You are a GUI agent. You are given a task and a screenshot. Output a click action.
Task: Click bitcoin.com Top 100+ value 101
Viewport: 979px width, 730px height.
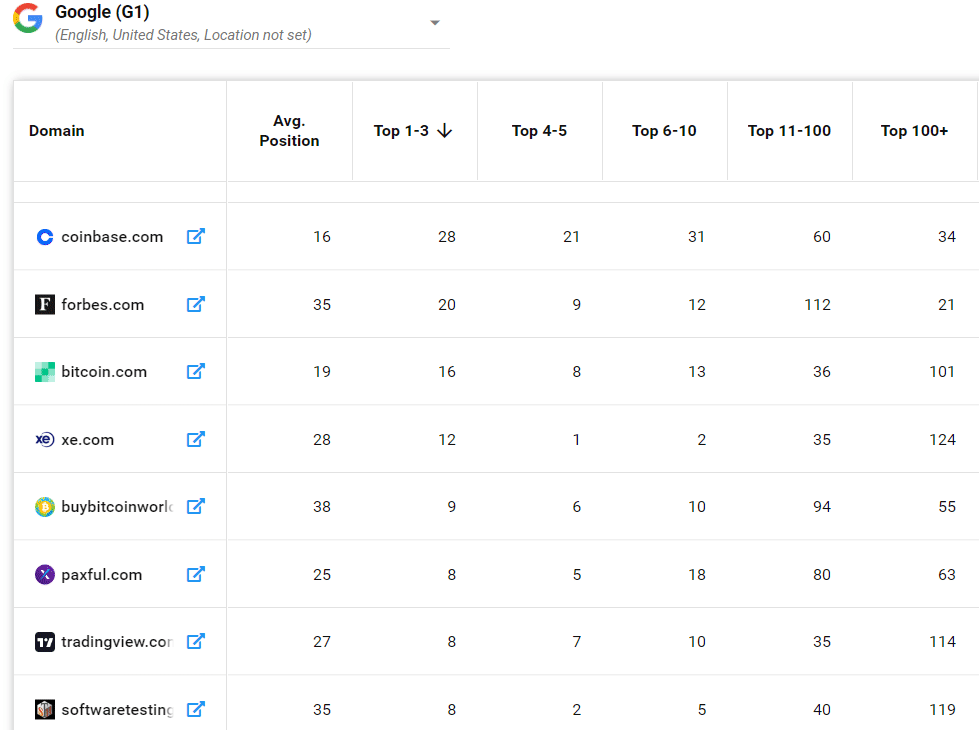pyautogui.click(x=942, y=372)
